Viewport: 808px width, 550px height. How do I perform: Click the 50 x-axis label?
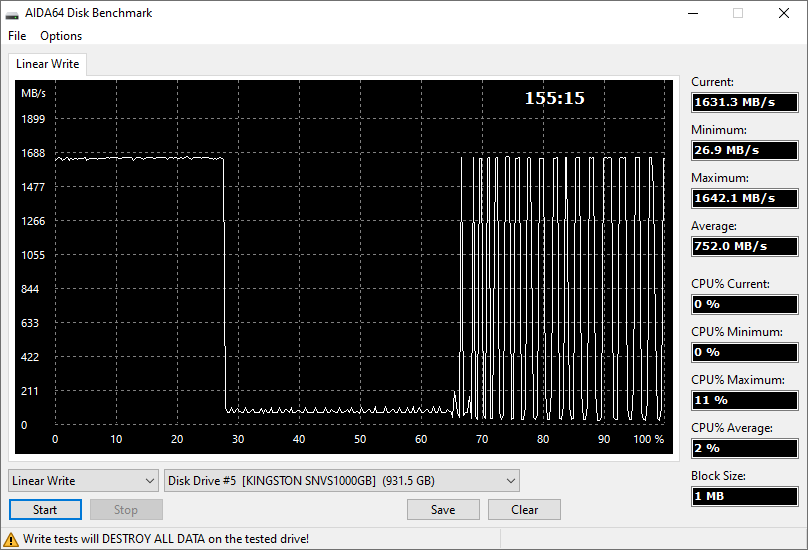pyautogui.click(x=360, y=439)
